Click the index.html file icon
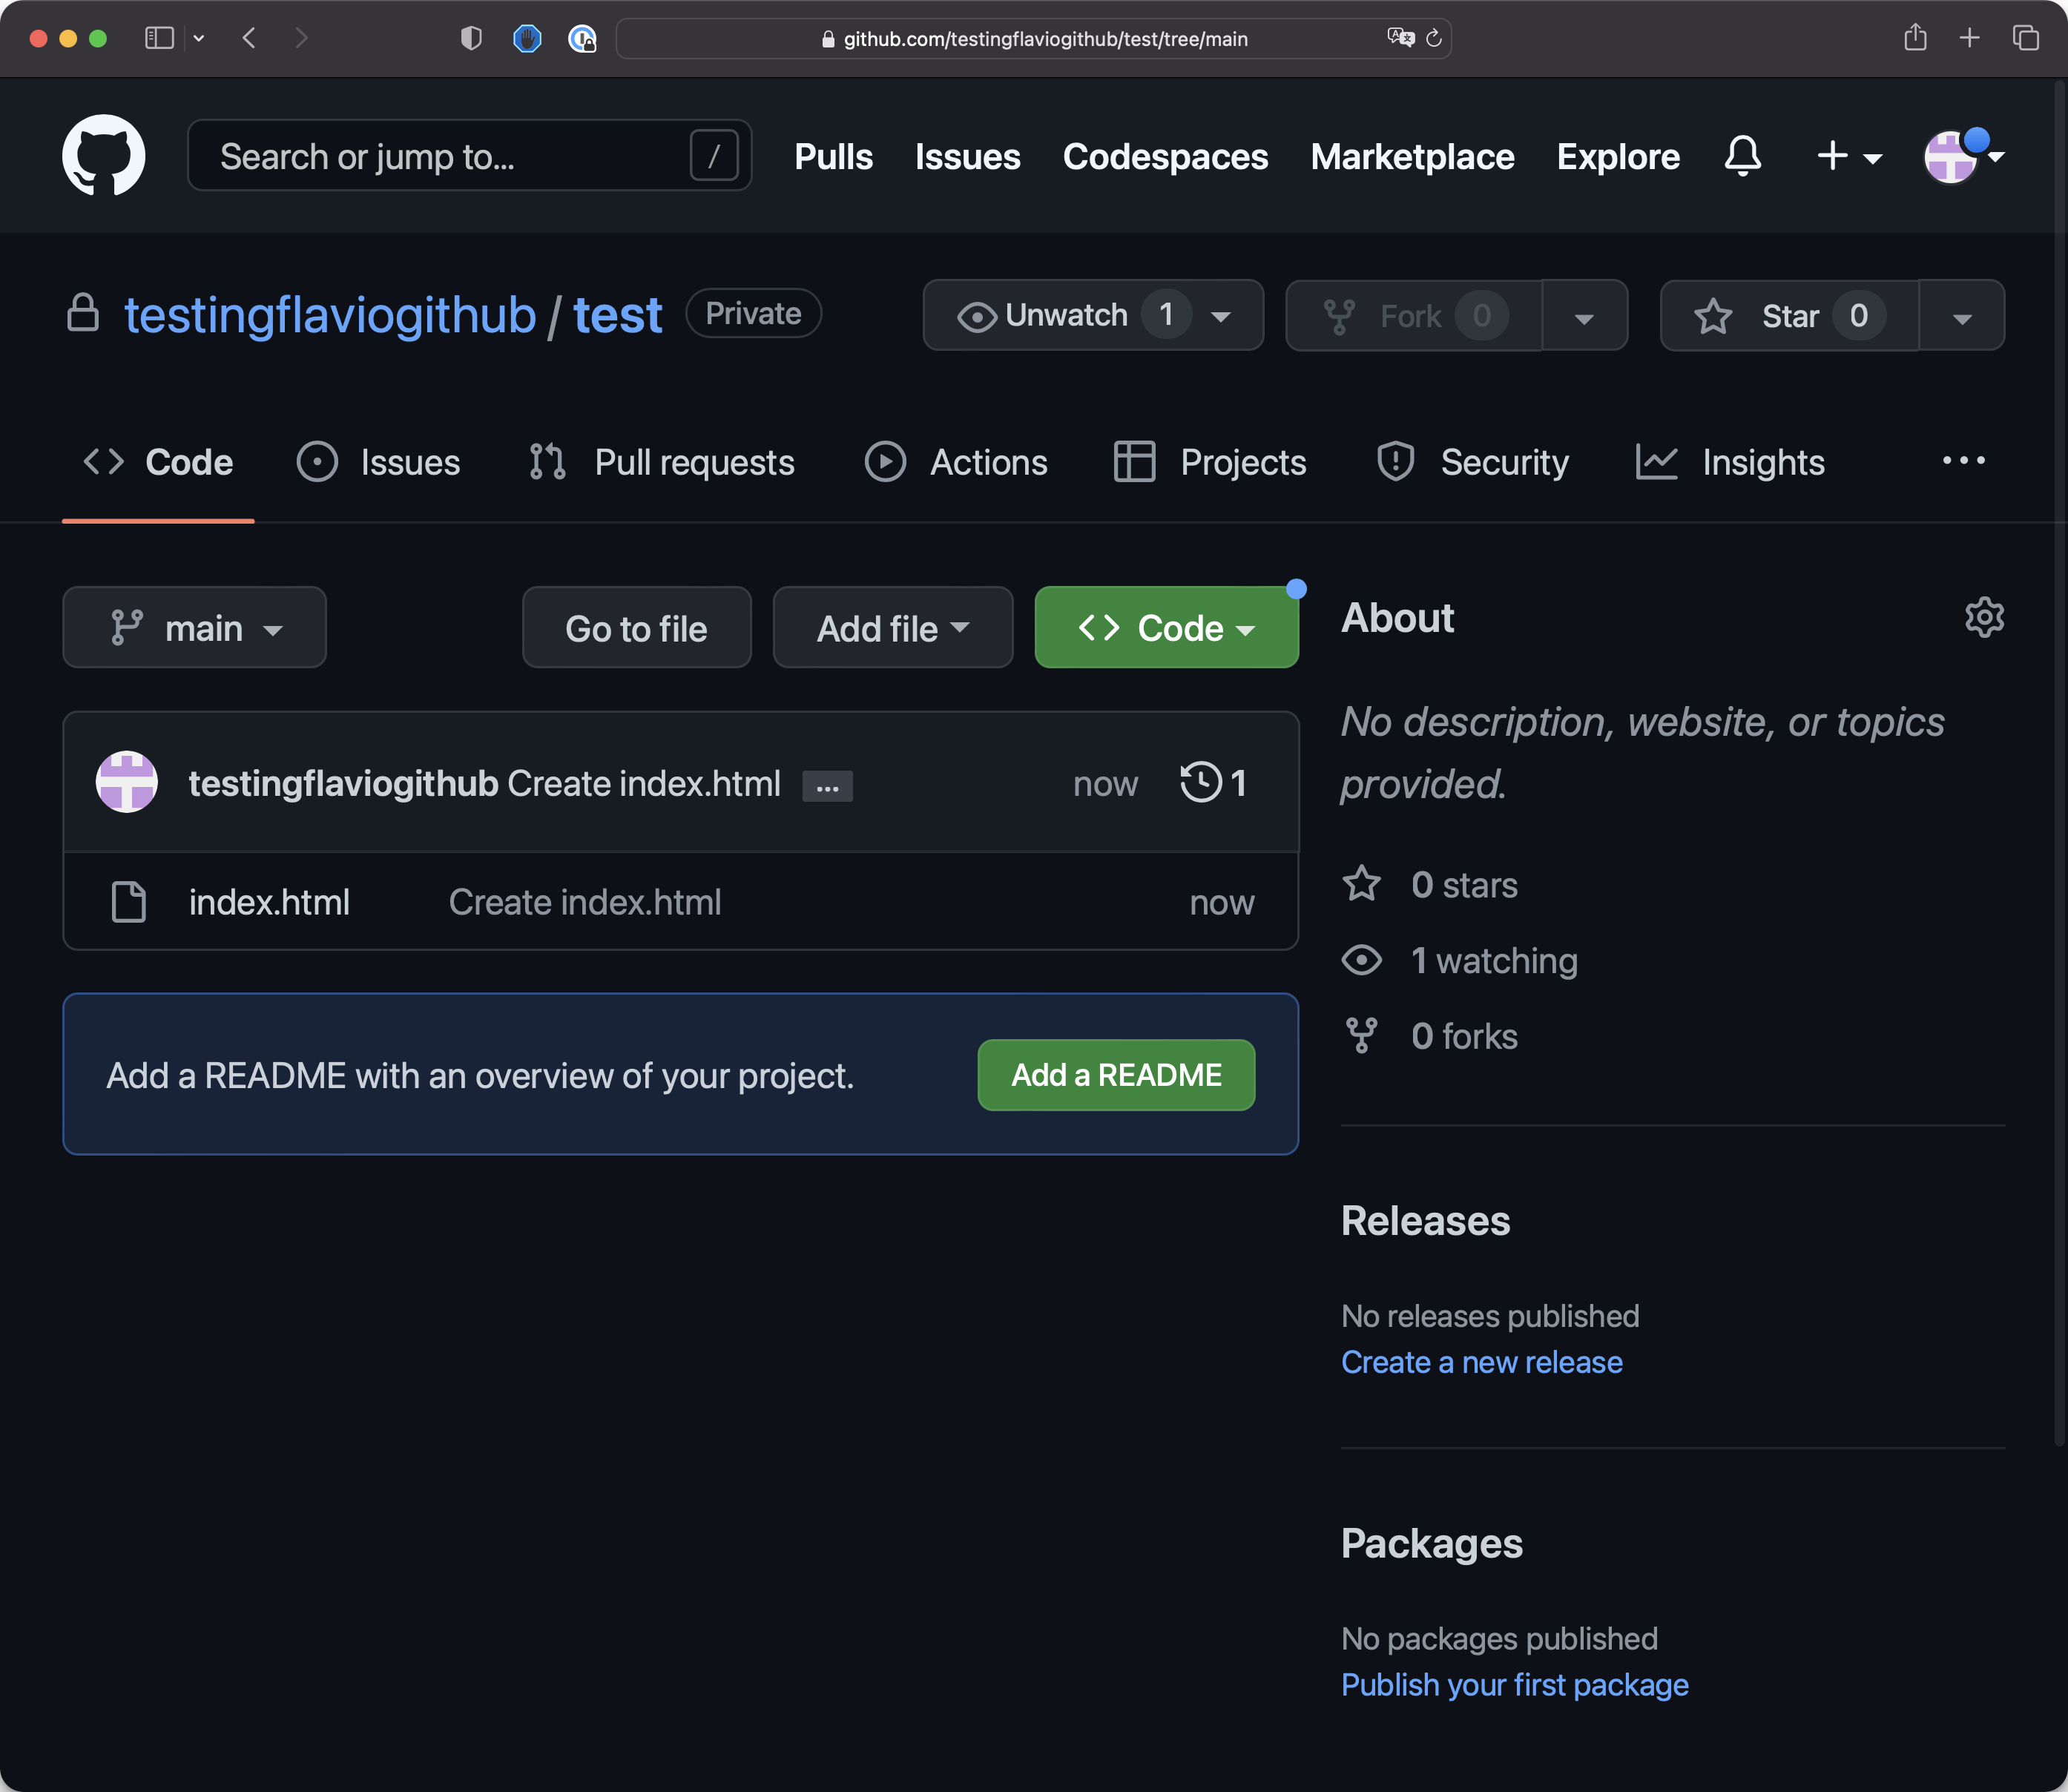Viewport: 2068px width, 1792px height. pos(129,902)
